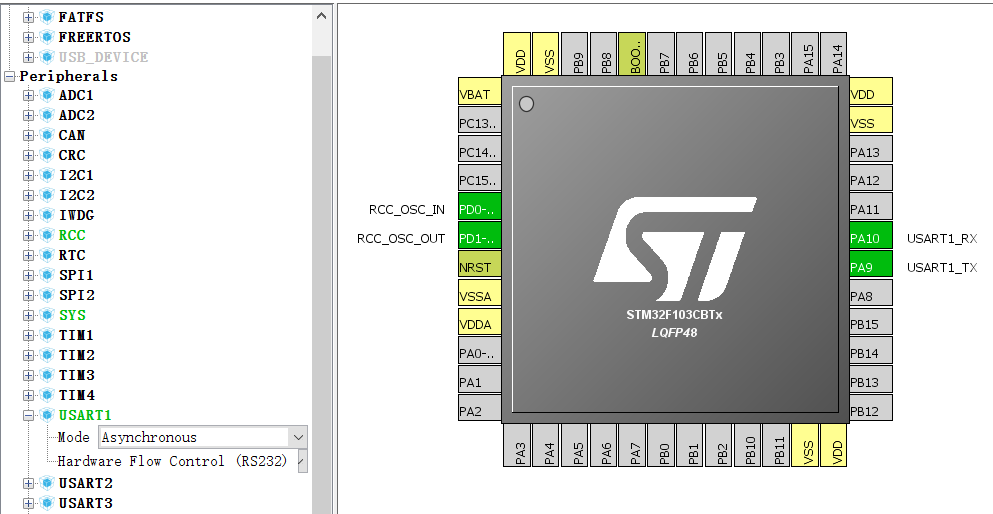Expand the SPI1 tree node
Image resolution: width=993 pixels, height=514 pixels.
pyautogui.click(x=28, y=275)
